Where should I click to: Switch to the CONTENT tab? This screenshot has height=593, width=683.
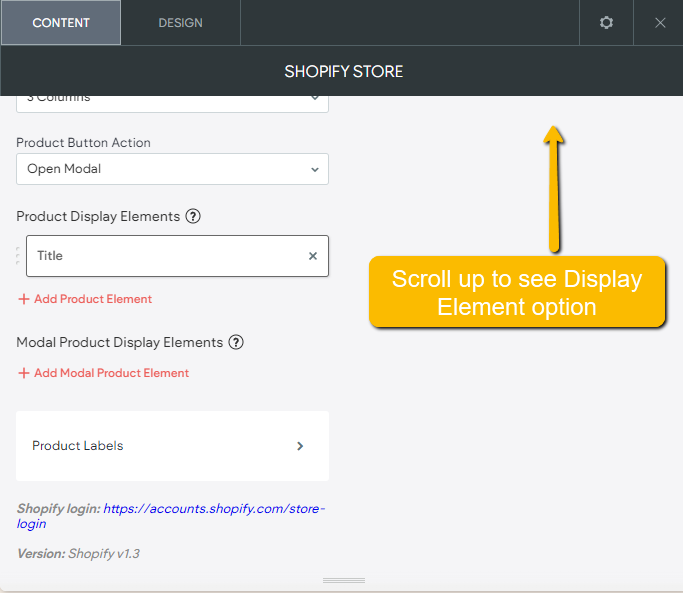pyautogui.click(x=61, y=23)
